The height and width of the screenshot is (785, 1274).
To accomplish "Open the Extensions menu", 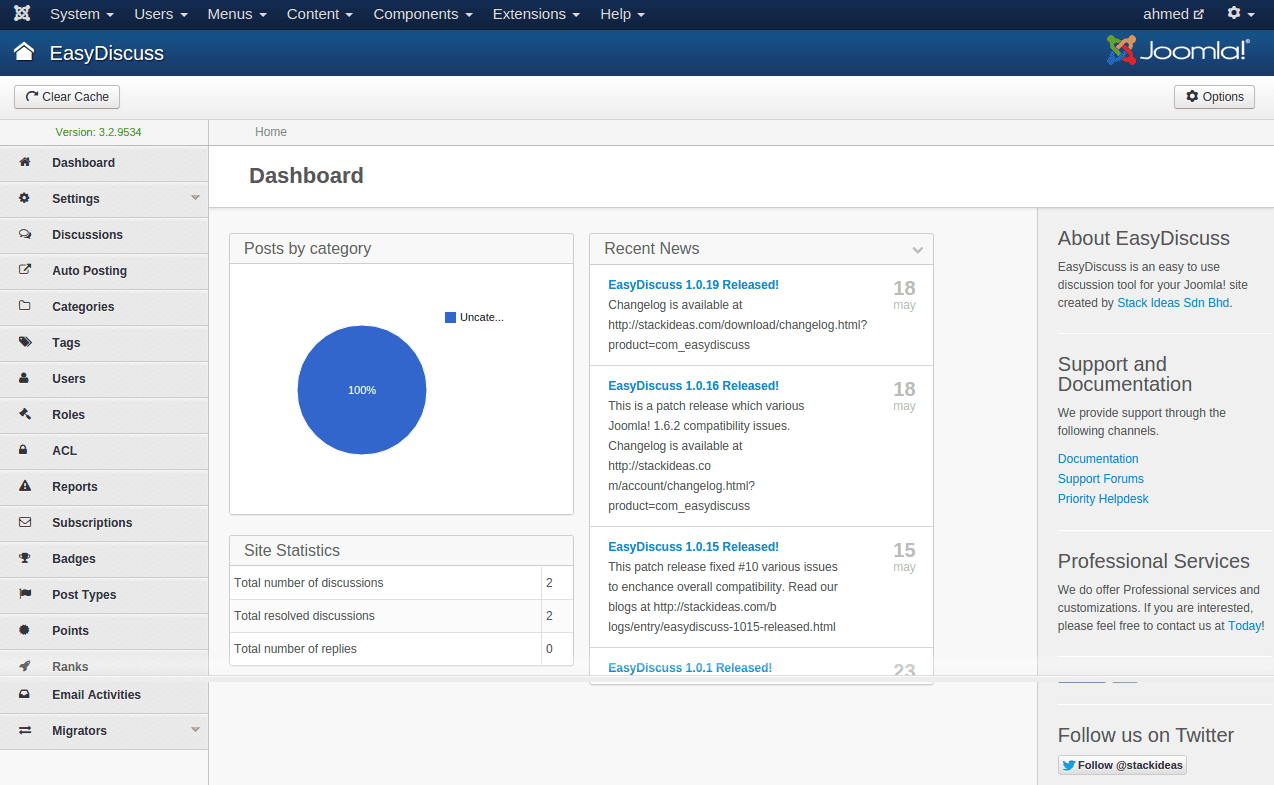I will 536,14.
